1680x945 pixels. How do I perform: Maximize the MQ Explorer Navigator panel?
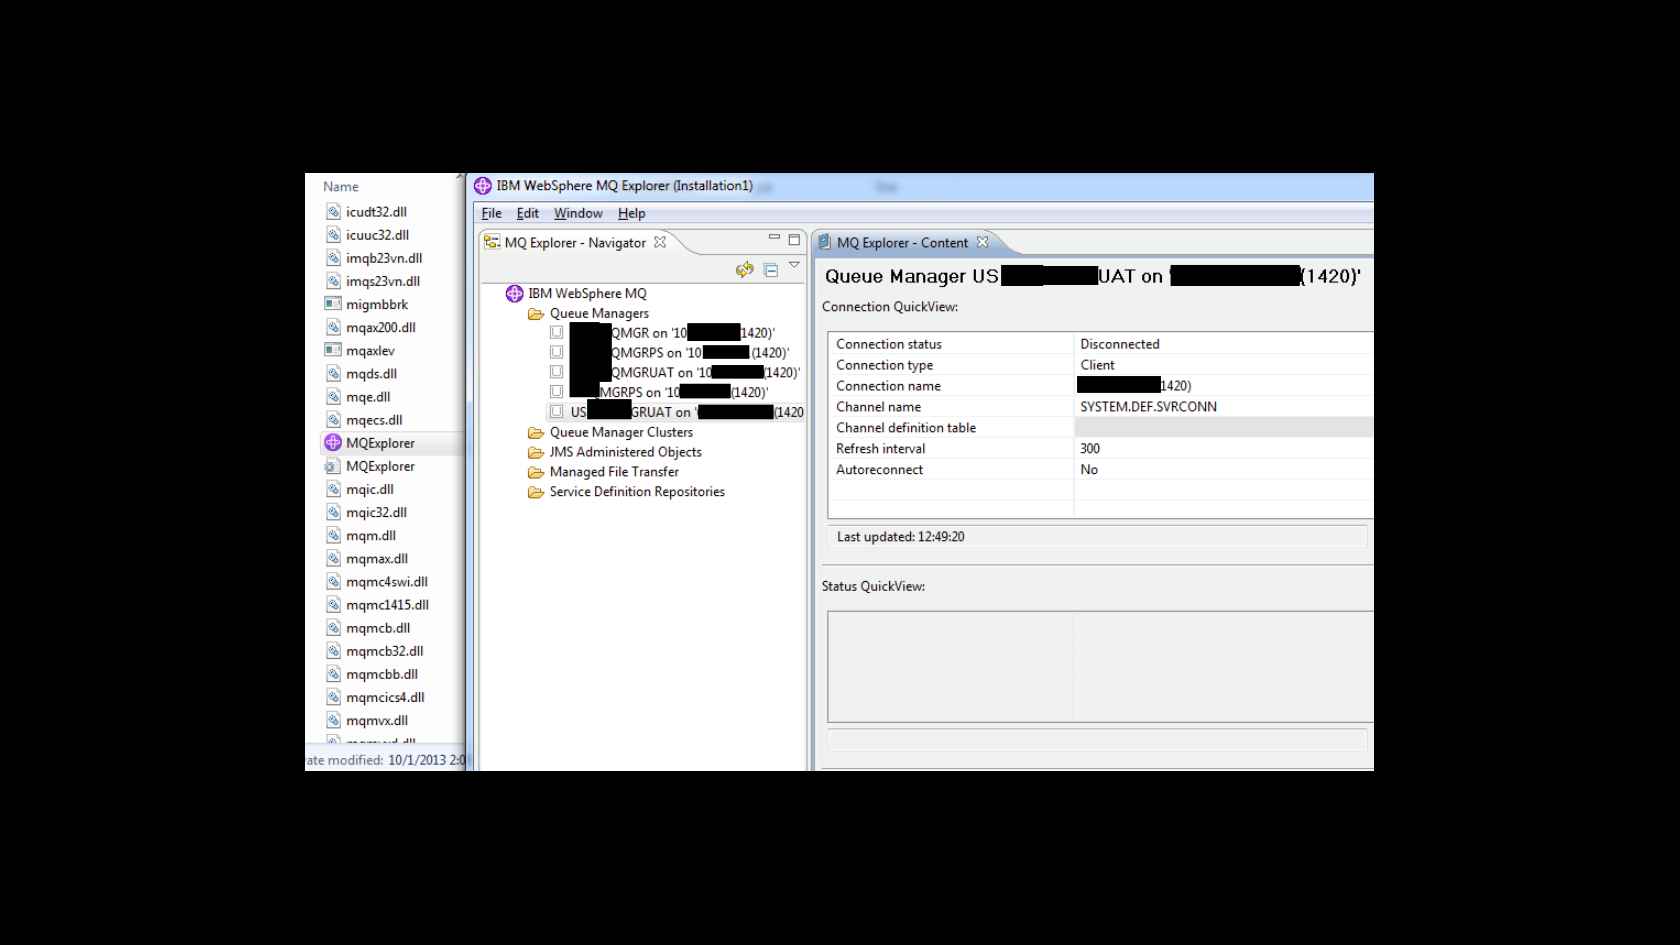point(794,240)
